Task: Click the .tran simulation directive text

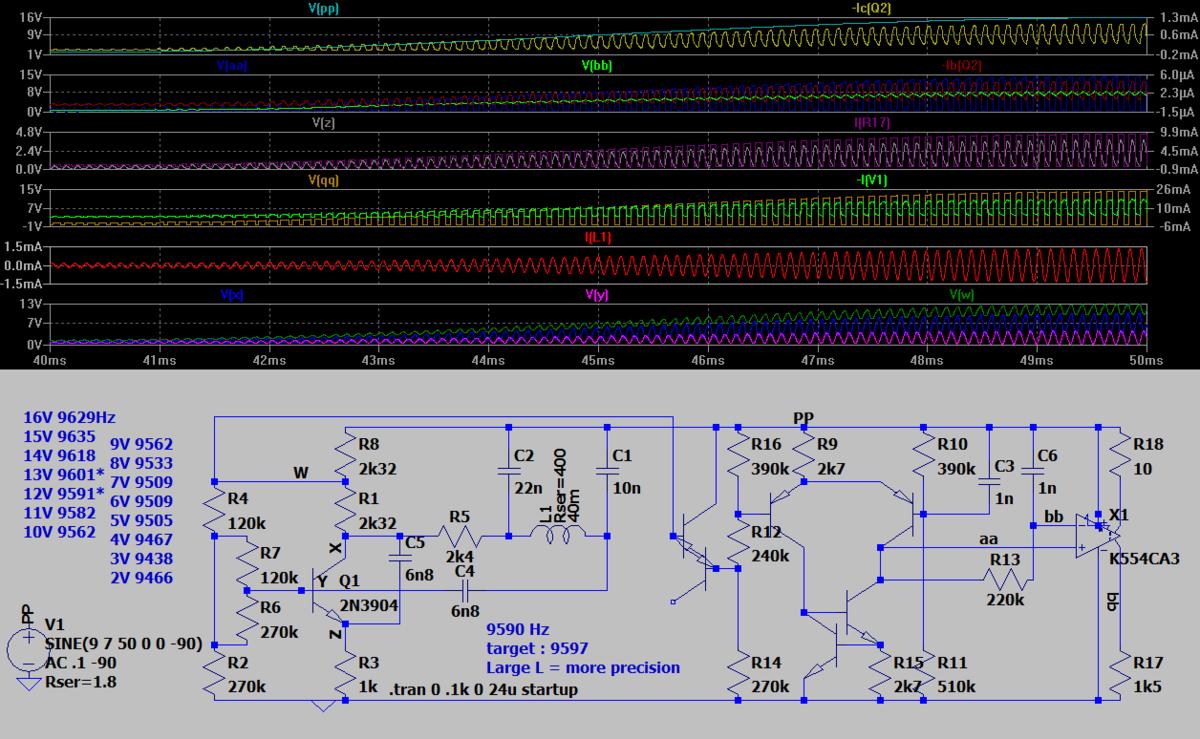Action: 482,690
